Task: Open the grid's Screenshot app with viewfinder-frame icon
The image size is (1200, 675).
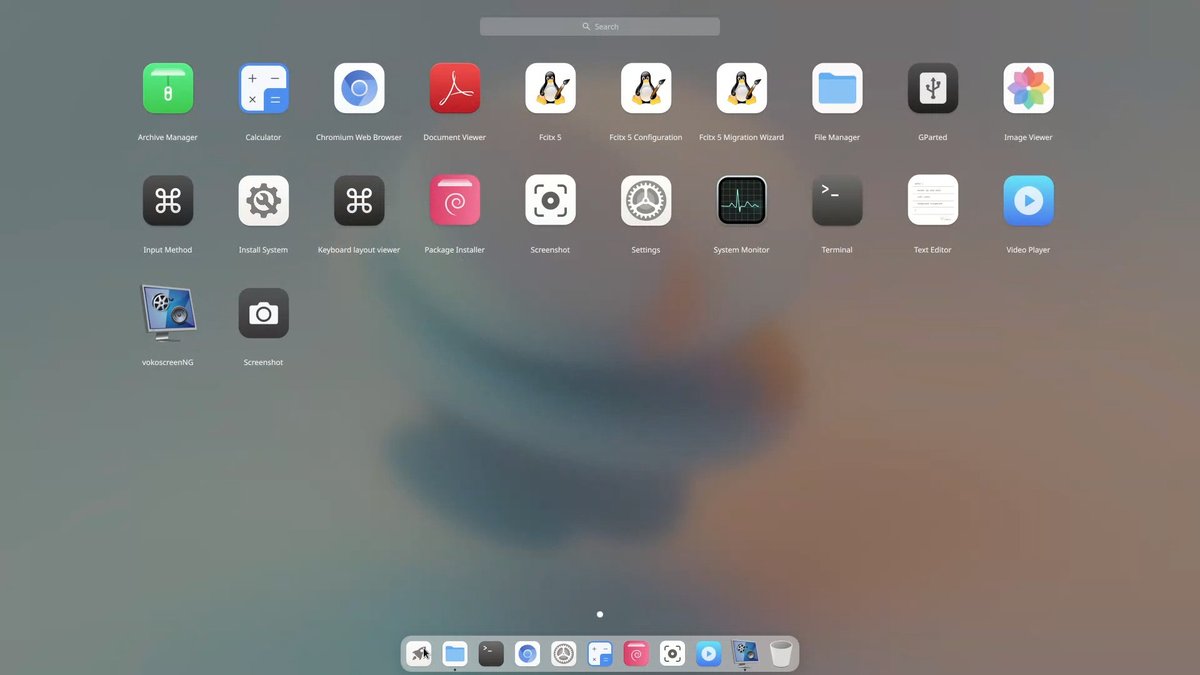Action: [550, 201]
